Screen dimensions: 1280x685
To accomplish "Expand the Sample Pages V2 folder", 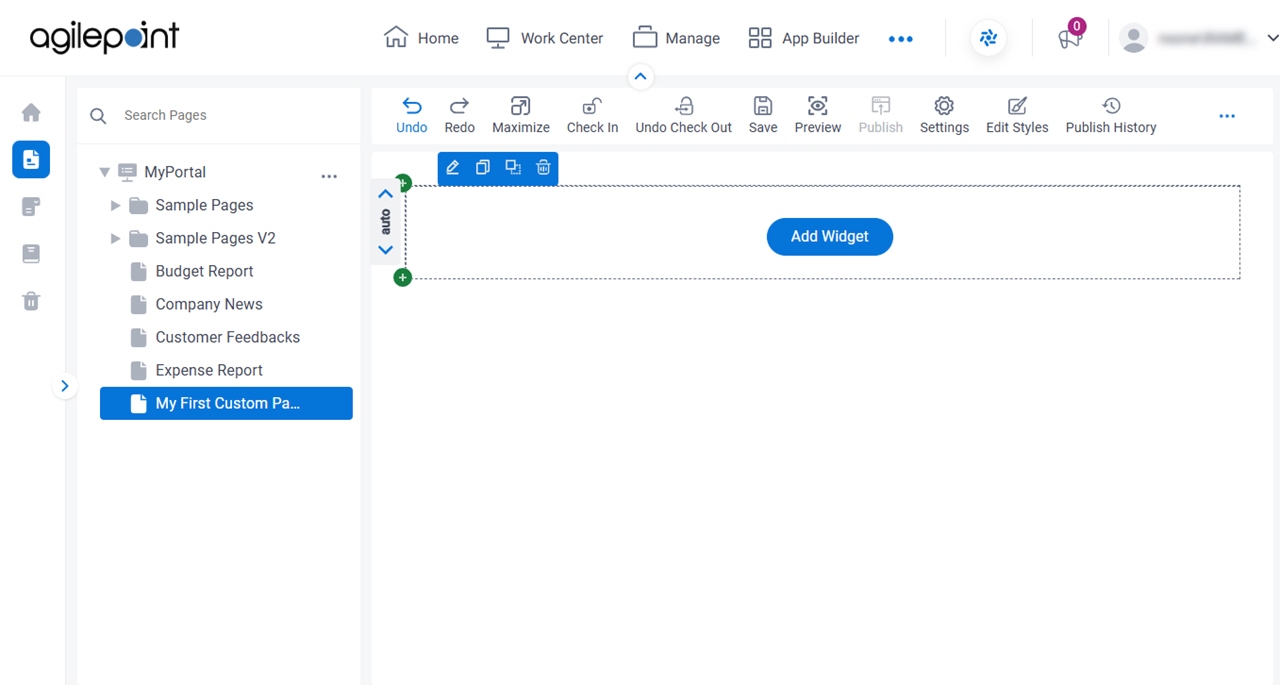I will pos(115,238).
